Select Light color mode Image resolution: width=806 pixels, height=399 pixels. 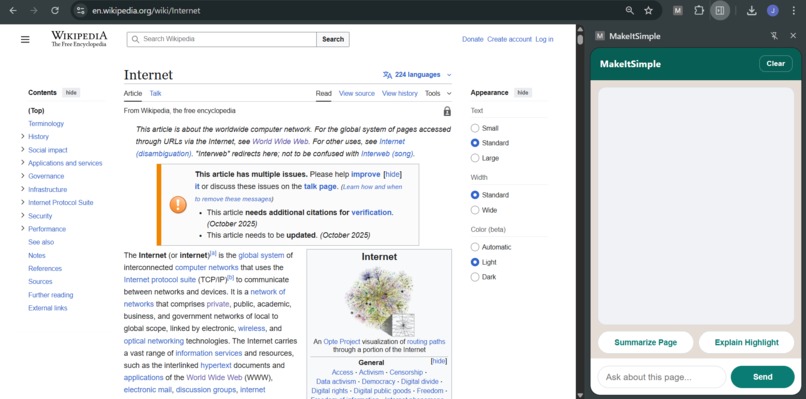[475, 262]
